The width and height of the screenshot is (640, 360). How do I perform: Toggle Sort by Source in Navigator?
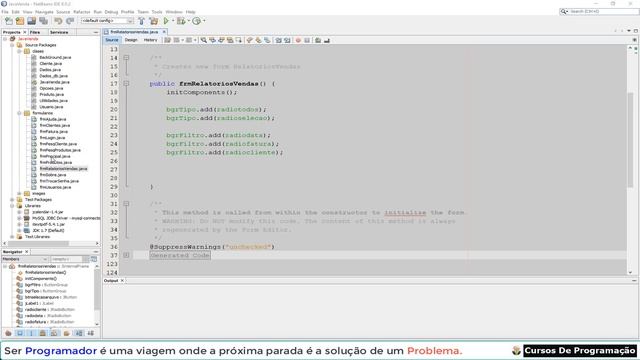point(90,333)
